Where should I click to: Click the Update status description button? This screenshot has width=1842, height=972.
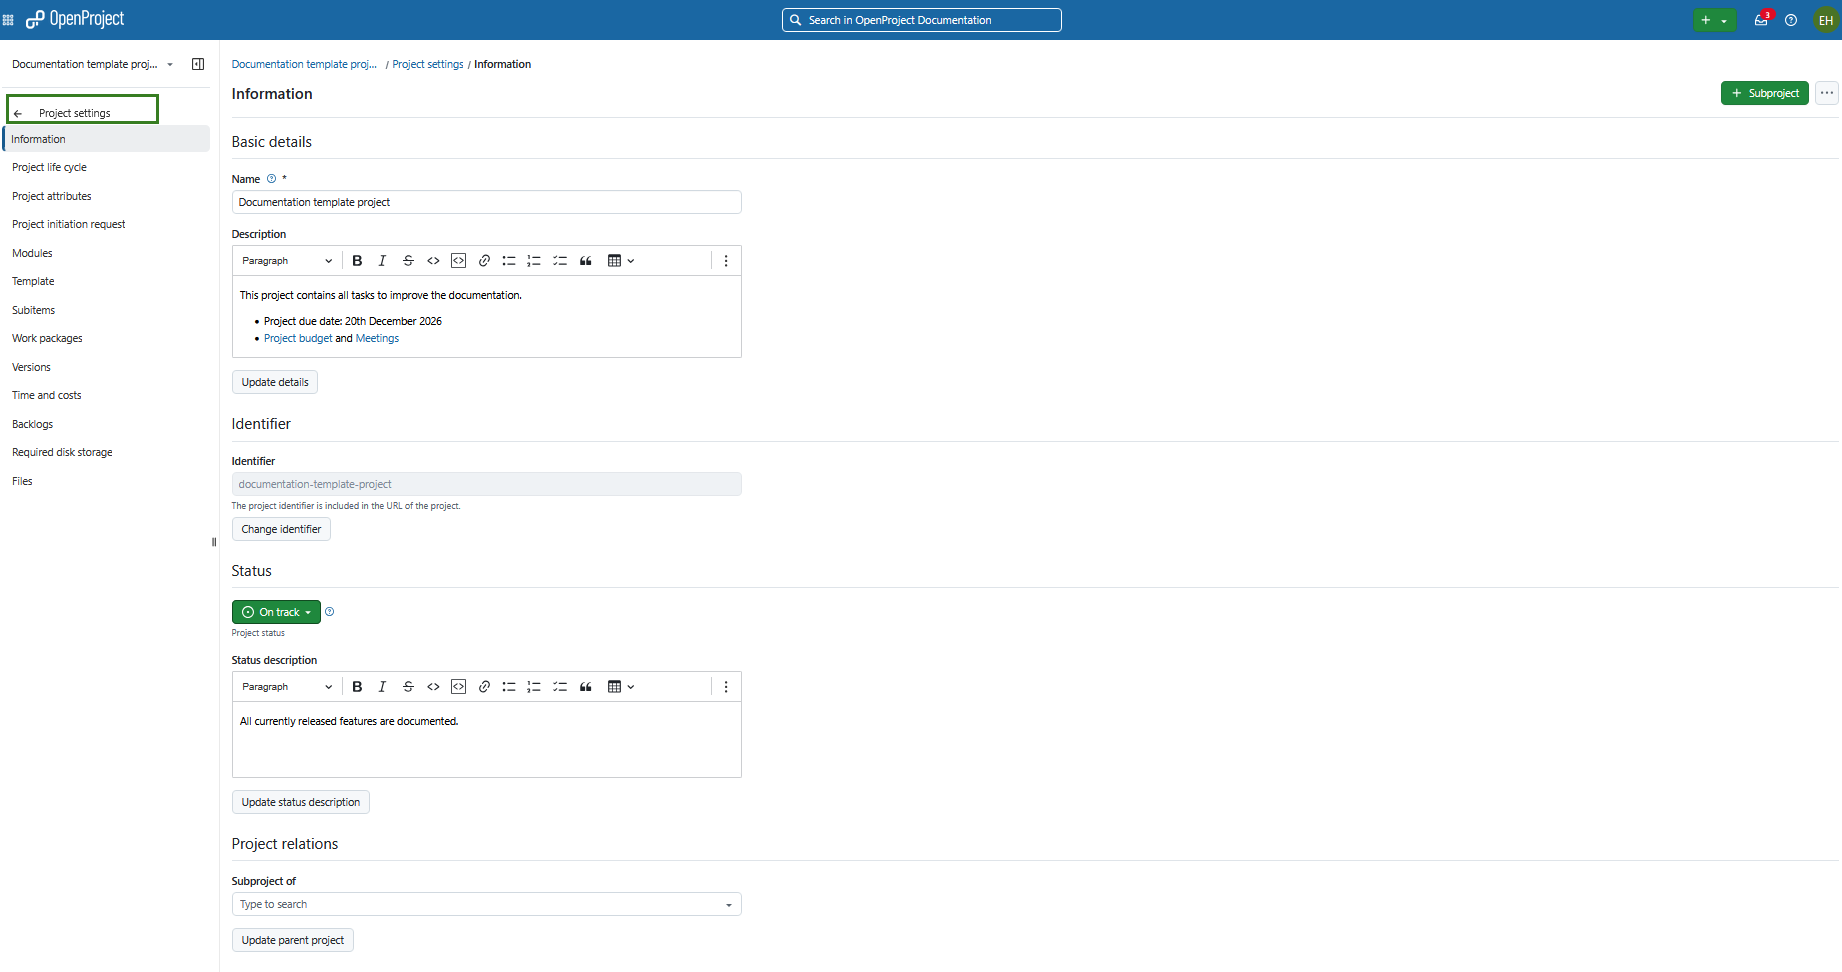pyautogui.click(x=301, y=802)
